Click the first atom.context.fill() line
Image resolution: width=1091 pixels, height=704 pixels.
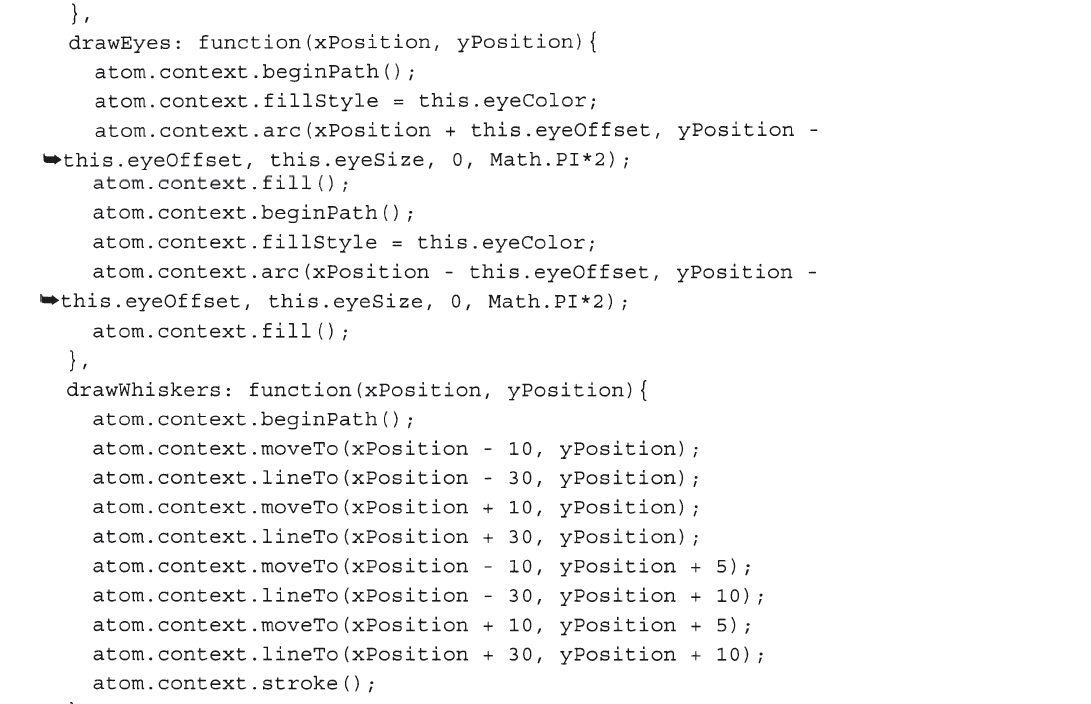(x=221, y=184)
